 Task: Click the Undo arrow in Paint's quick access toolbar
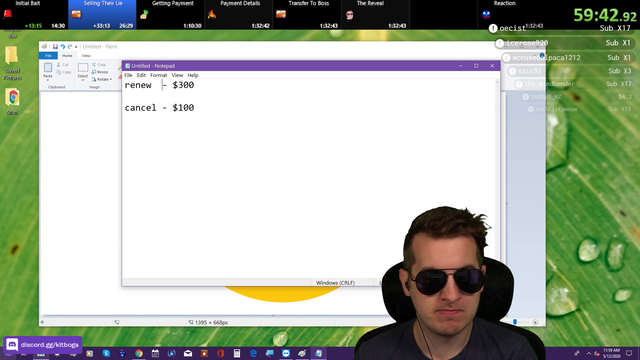pos(62,47)
